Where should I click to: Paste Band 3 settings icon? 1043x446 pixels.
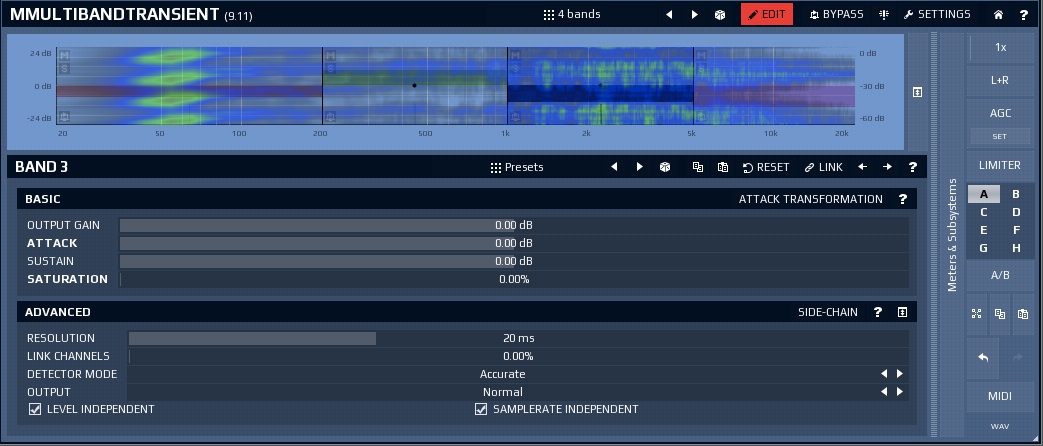723,167
